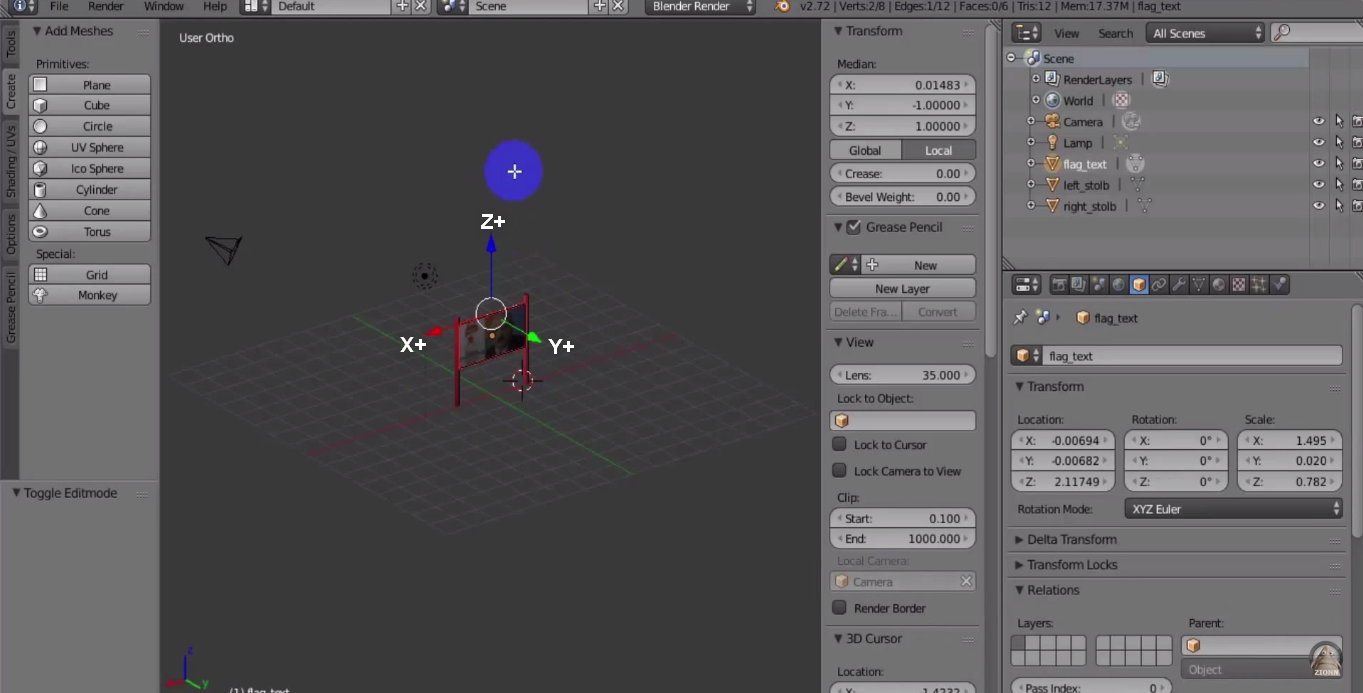
Task: Select the Material properties sphere icon
Action: tap(1219, 284)
